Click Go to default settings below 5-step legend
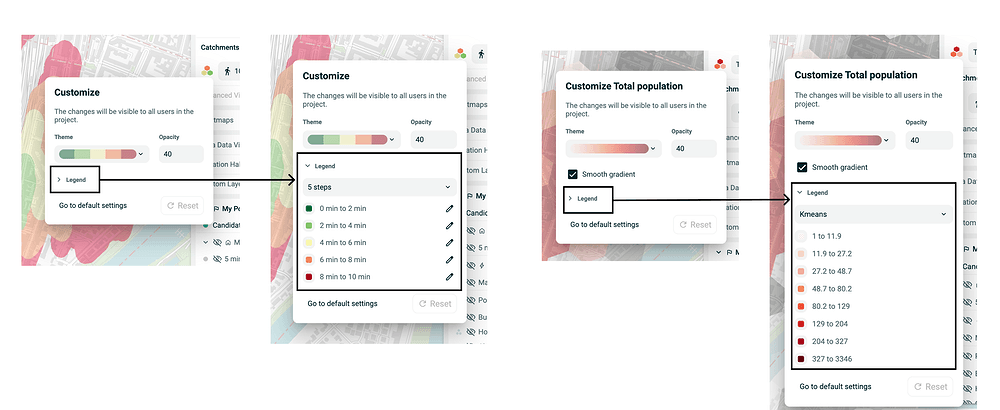The image size is (1000, 410). (342, 303)
